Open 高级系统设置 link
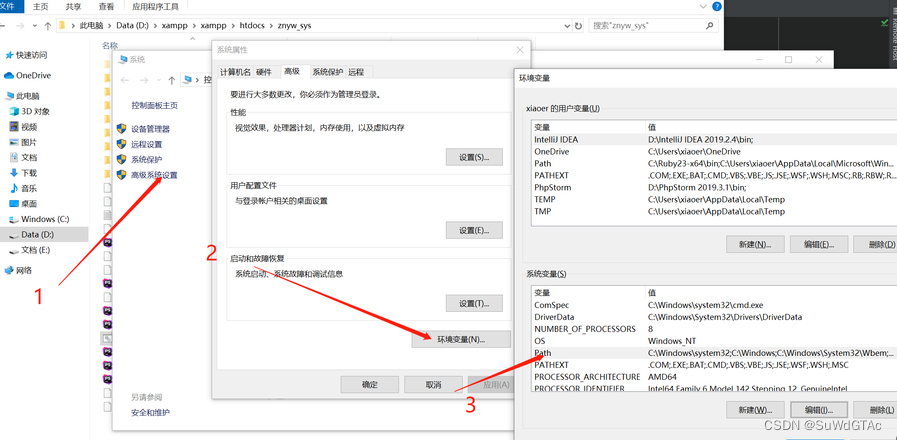897x440 pixels. point(154,175)
